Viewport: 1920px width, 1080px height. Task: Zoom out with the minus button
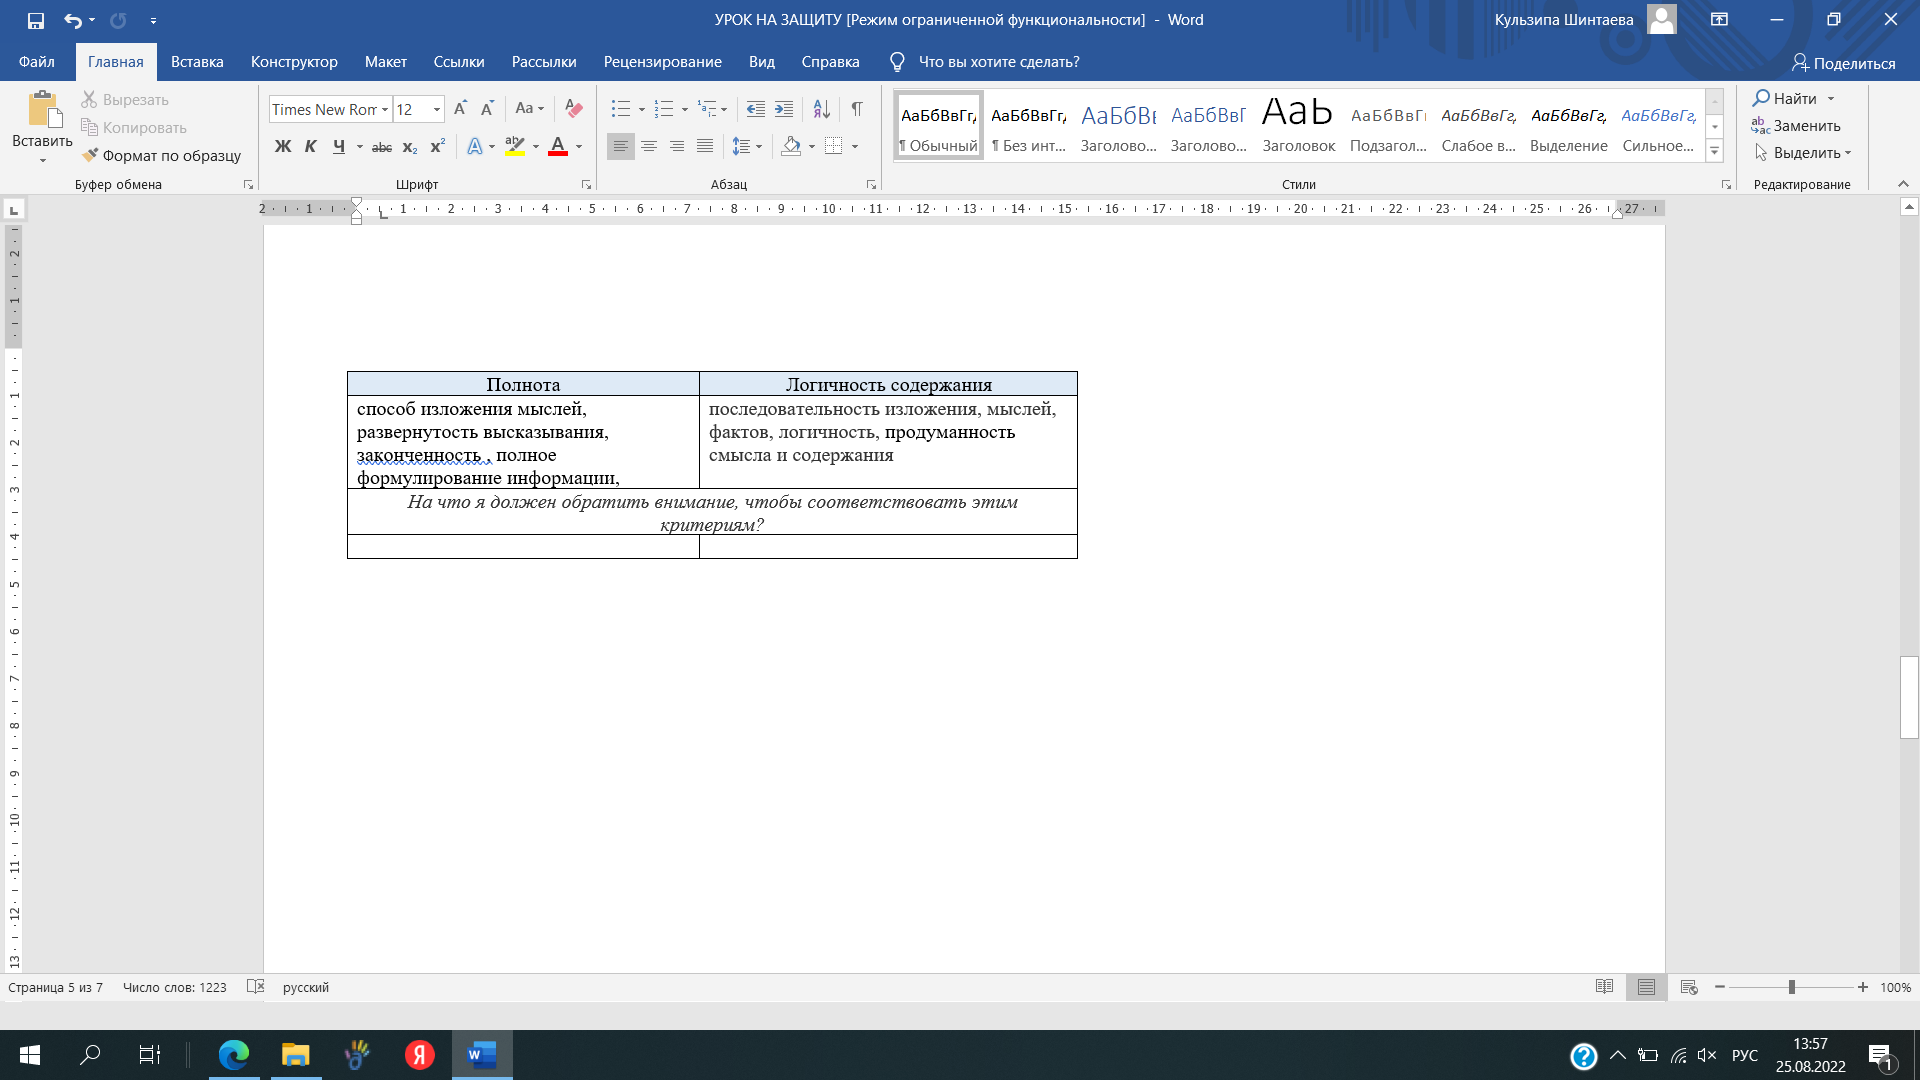(x=1720, y=987)
